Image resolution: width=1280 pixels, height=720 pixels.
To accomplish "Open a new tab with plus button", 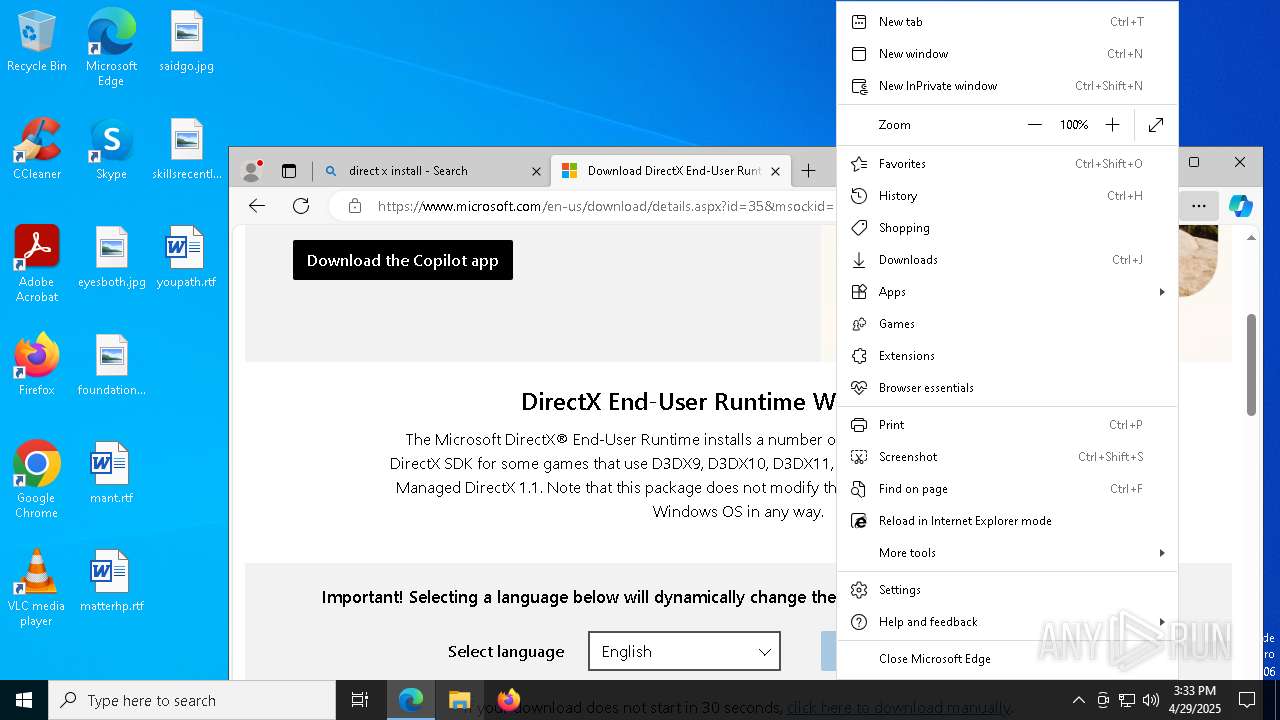I will (x=808, y=171).
